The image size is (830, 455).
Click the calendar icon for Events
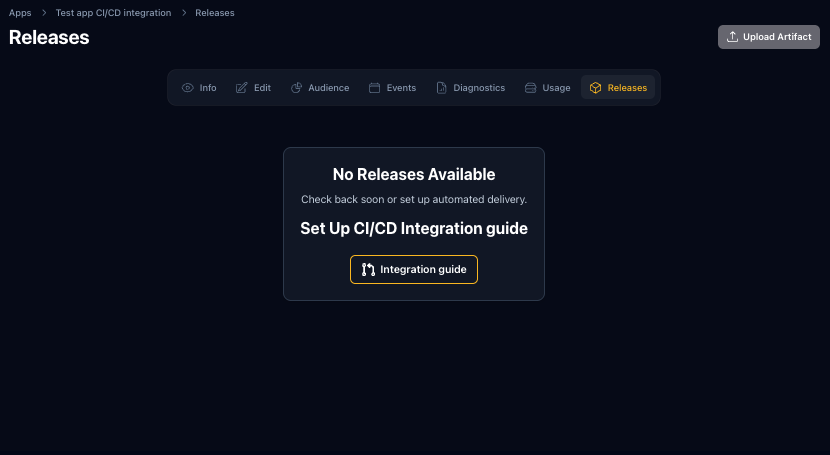[375, 88]
